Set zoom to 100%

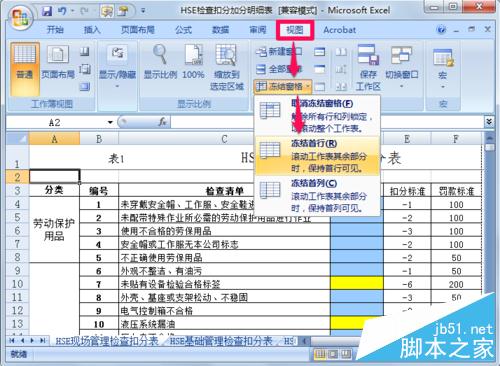(193, 63)
